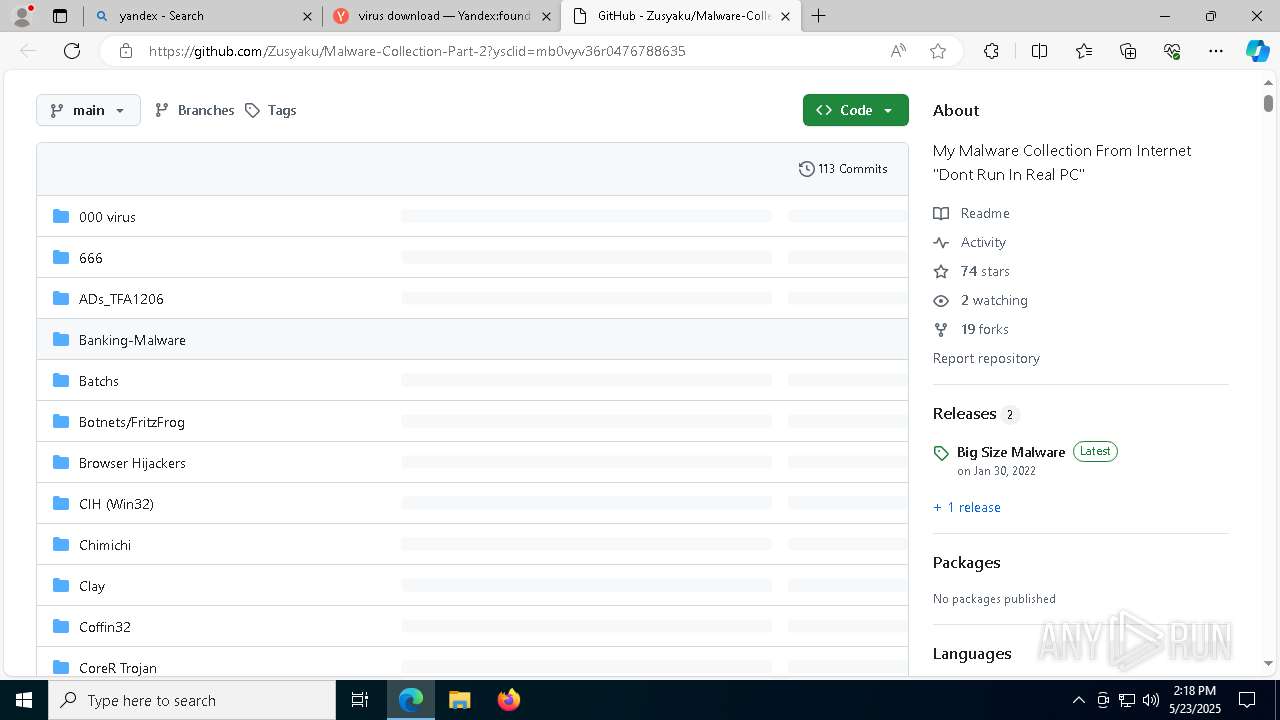Open the Favorites list icon
This screenshot has height=720, width=1280.
tap(1084, 51)
